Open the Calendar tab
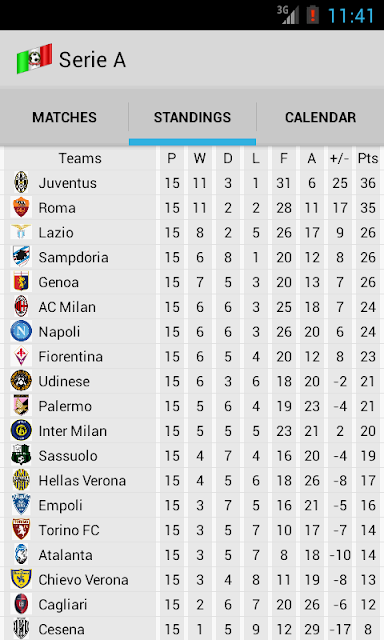 pyautogui.click(x=320, y=118)
